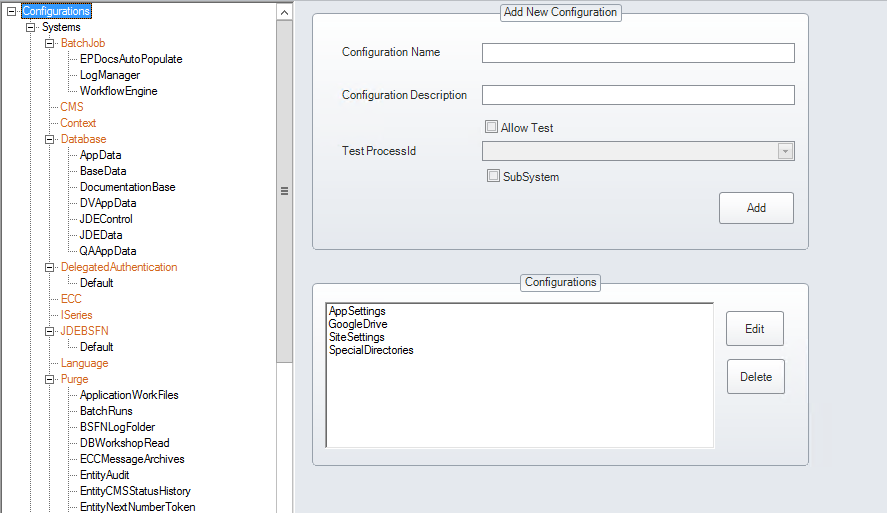Select the DelegatedAuthentication tree item

tap(119, 267)
